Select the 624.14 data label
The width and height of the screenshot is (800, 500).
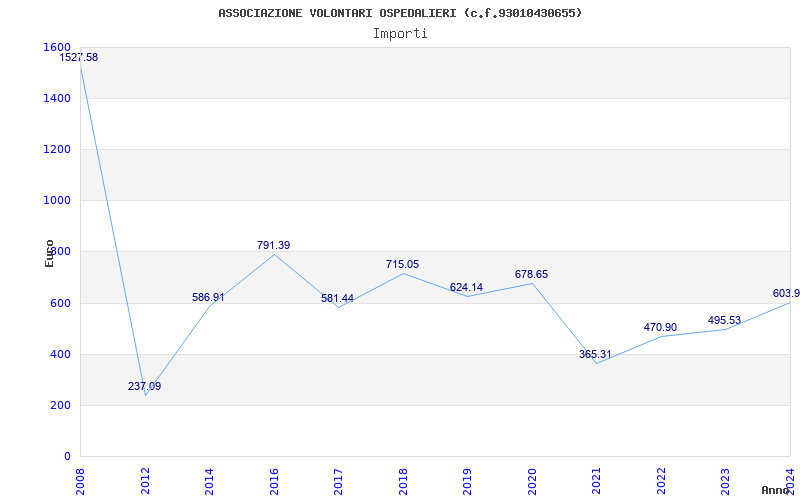coord(466,287)
